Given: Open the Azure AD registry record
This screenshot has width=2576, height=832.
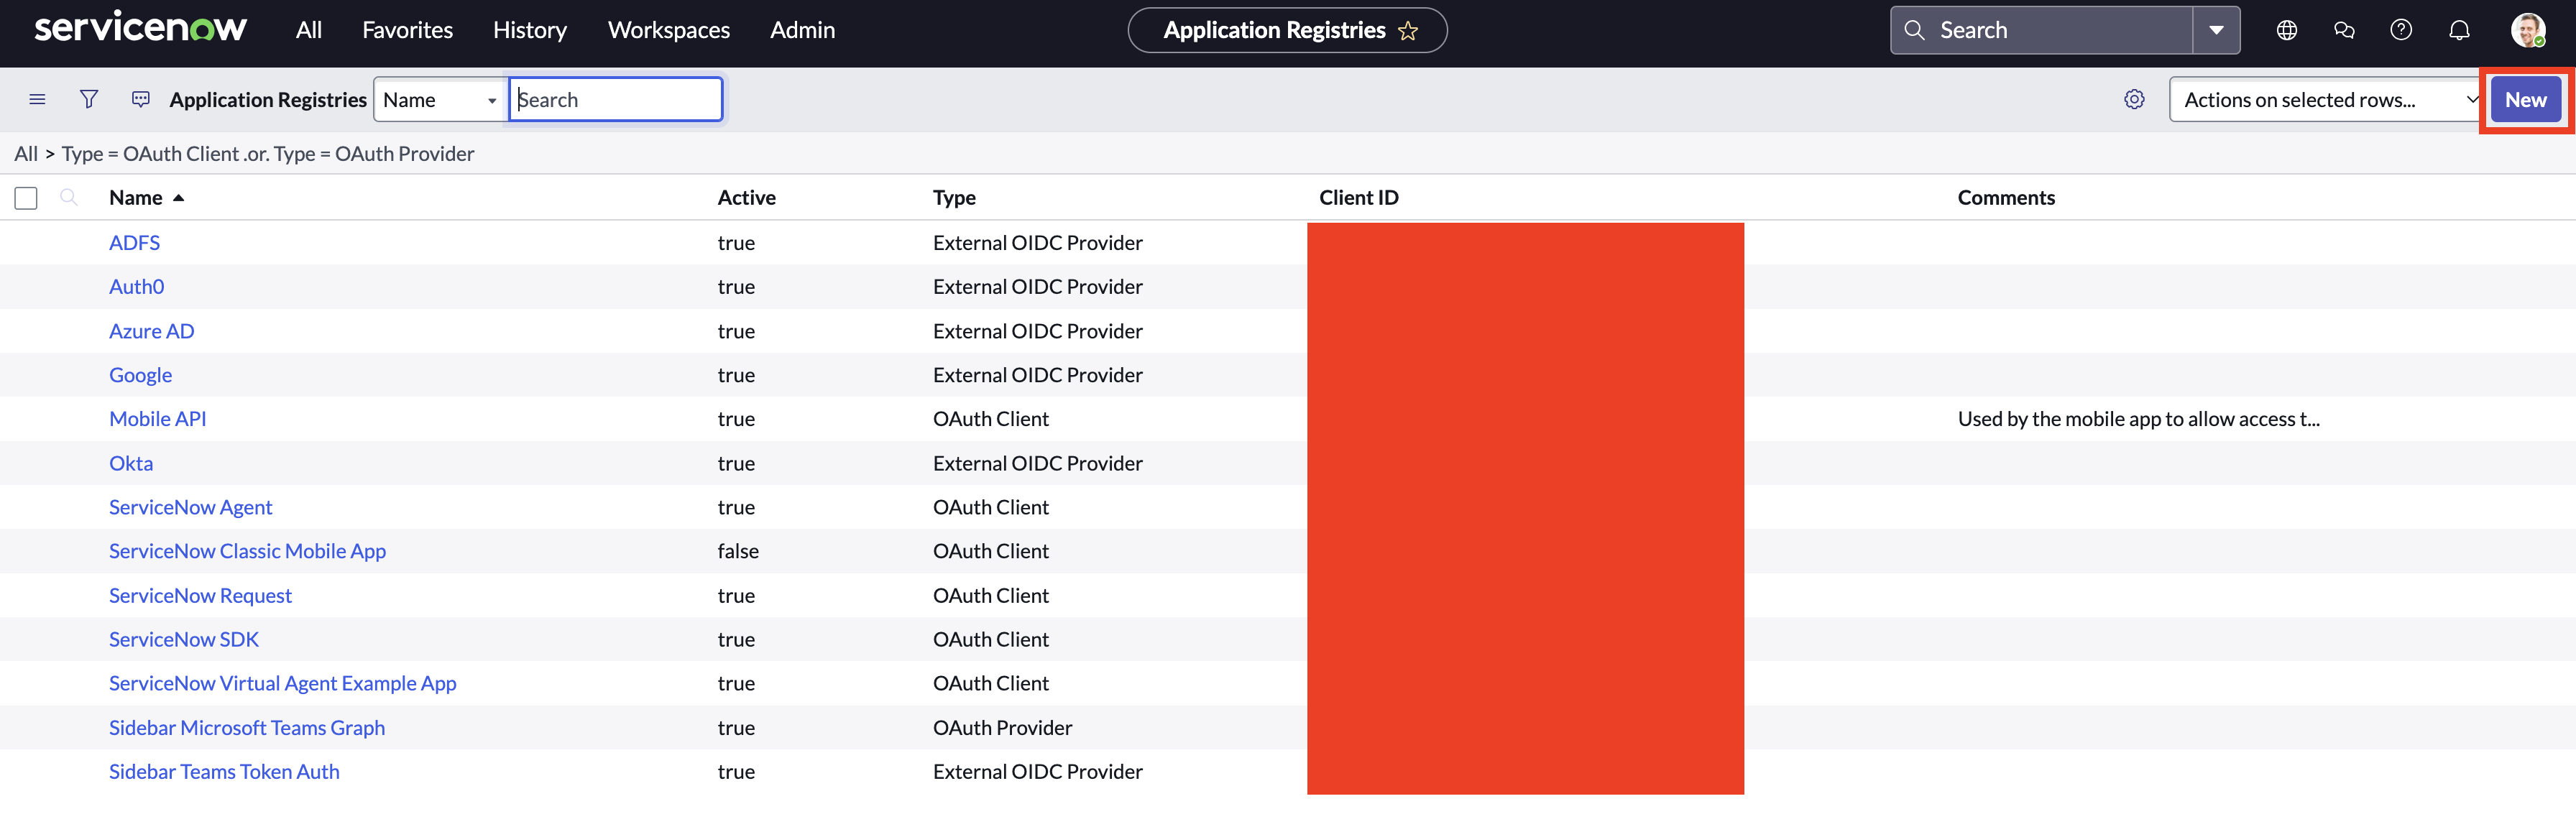Looking at the screenshot, I should tap(151, 331).
